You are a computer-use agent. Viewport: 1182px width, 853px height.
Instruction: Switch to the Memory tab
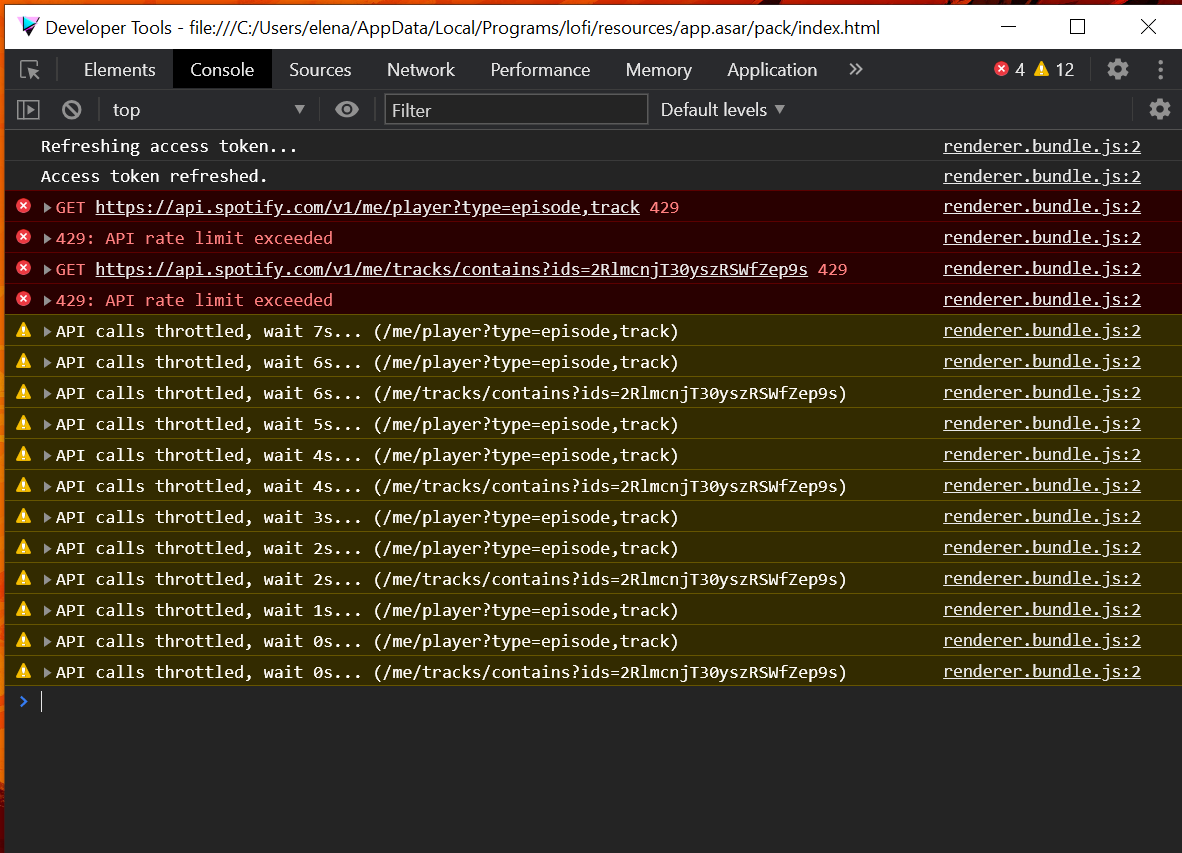click(658, 70)
